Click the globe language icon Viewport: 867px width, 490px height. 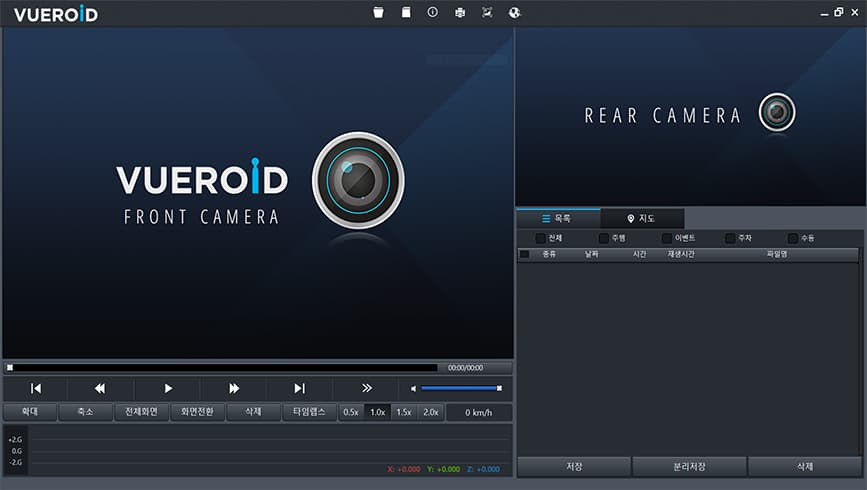click(x=514, y=12)
